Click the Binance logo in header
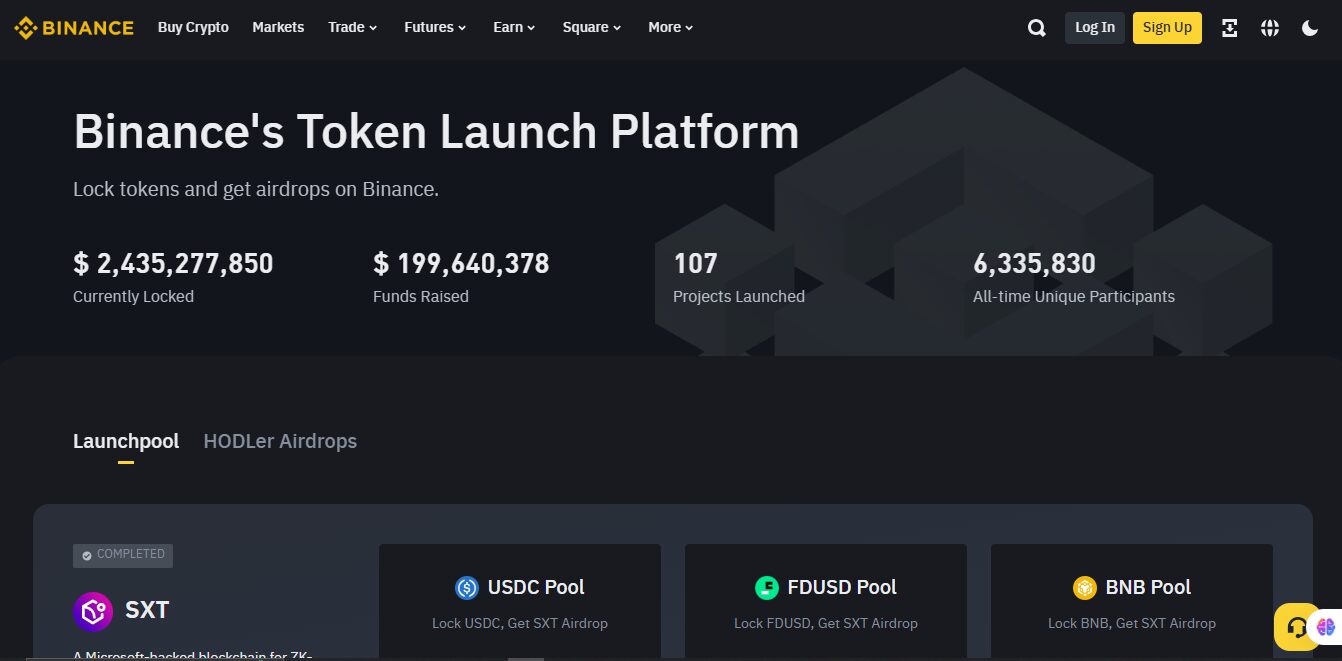 point(74,28)
